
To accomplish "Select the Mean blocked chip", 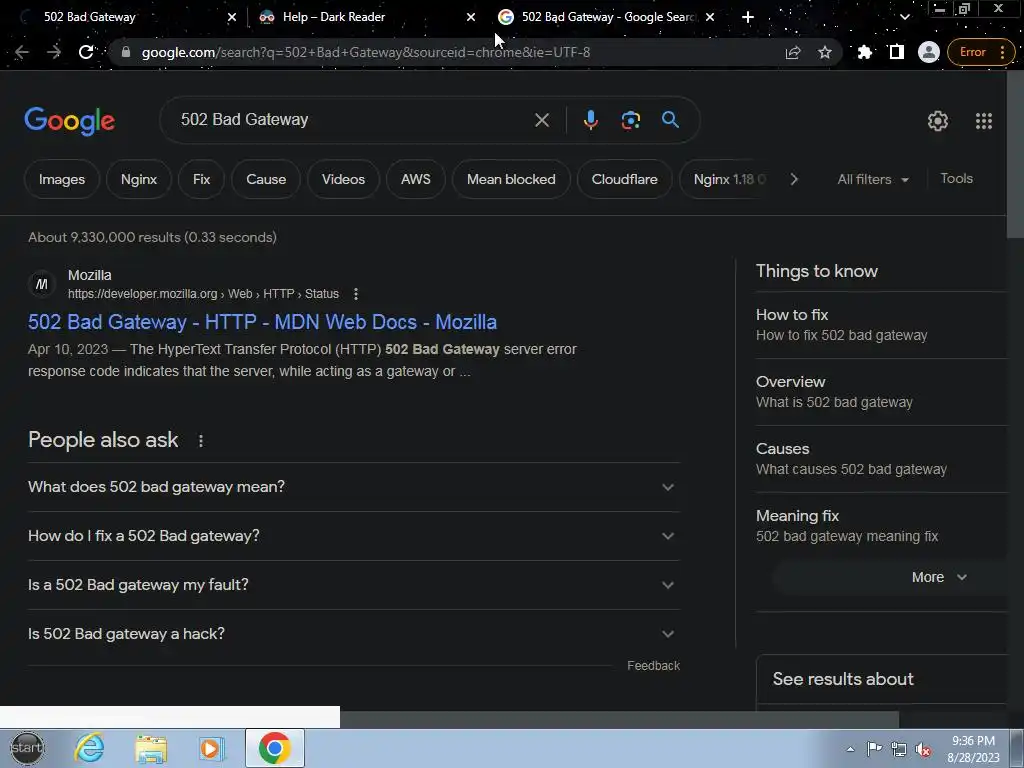I will pos(511,180).
